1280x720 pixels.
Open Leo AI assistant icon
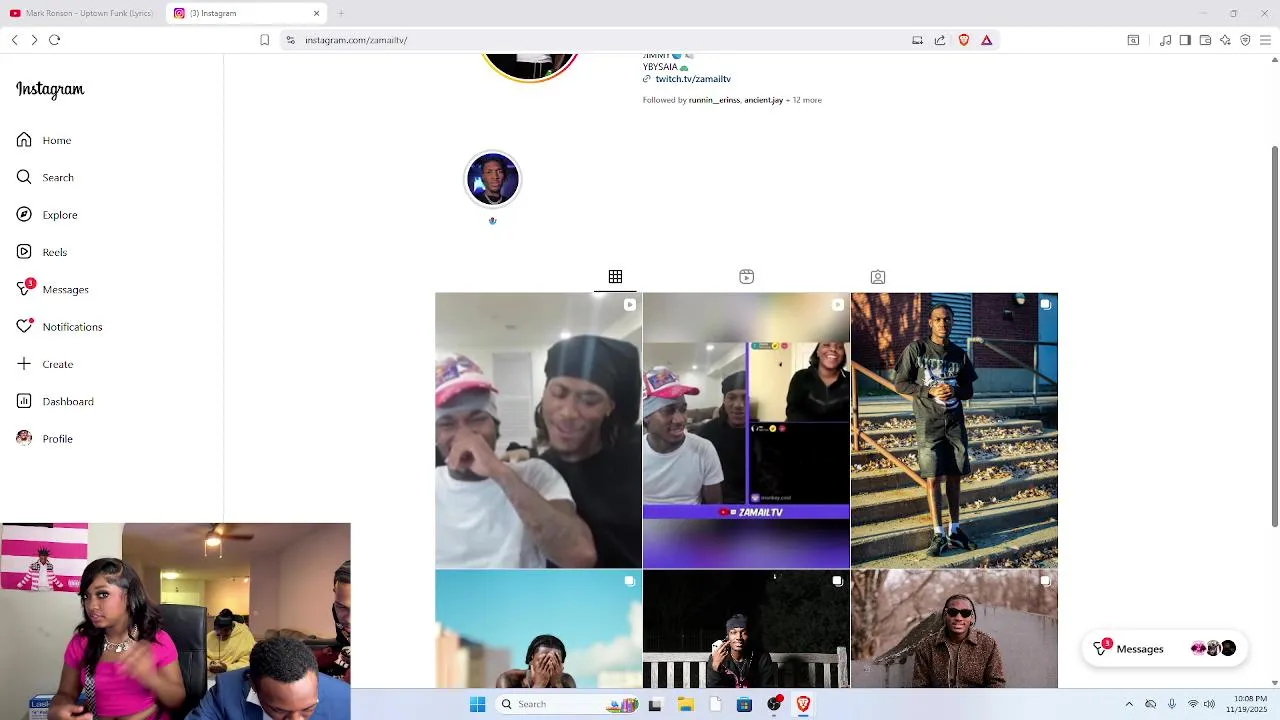(x=1225, y=40)
